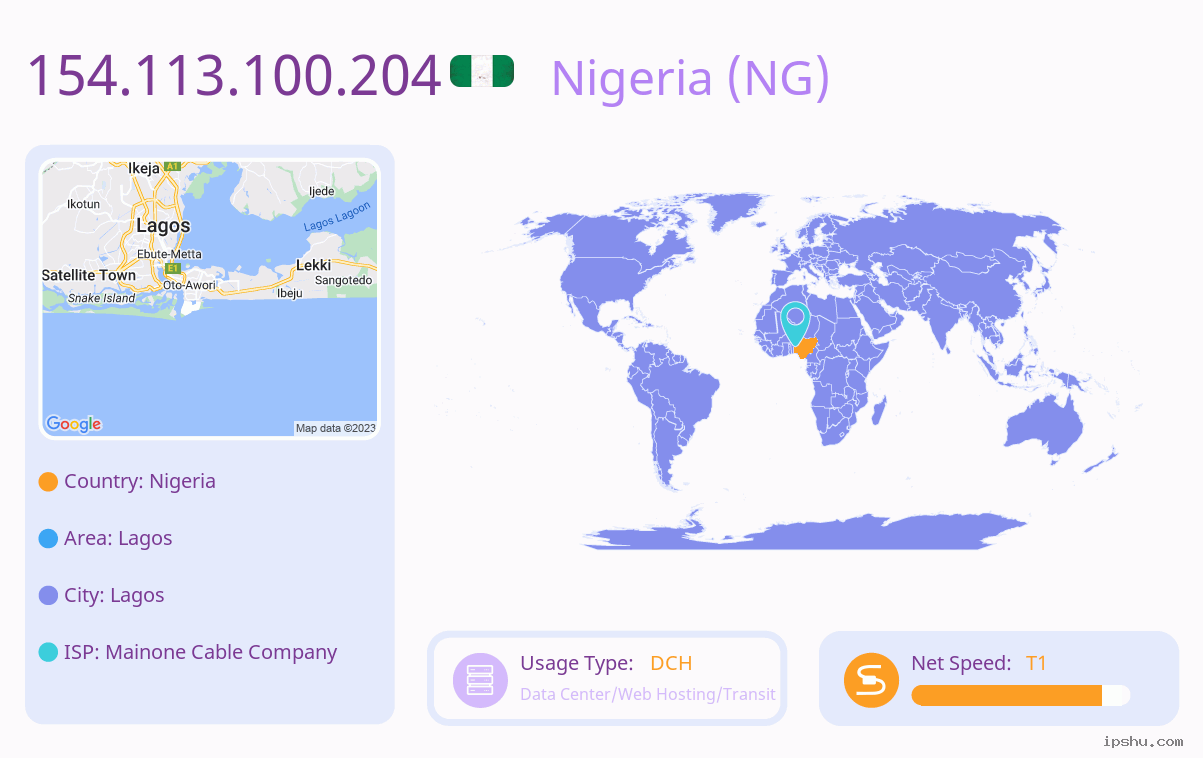Image resolution: width=1203 pixels, height=758 pixels.
Task: Click the orange highlighted Nigeria on world map
Action: tap(805, 348)
